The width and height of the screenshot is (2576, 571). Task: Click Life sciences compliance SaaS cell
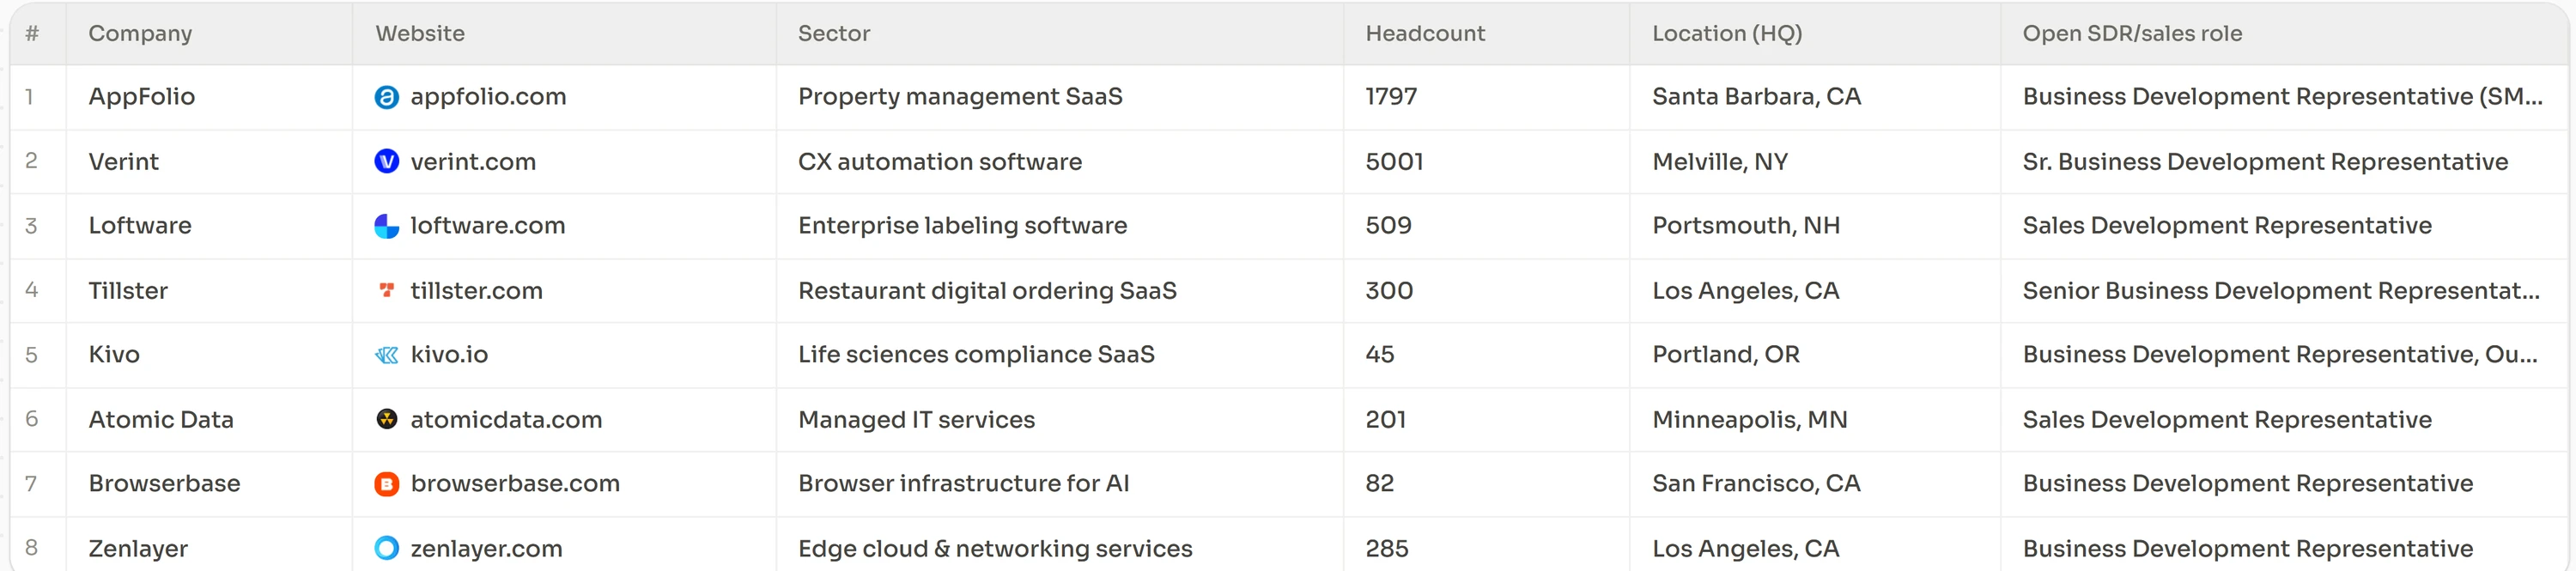pyautogui.click(x=1060, y=355)
